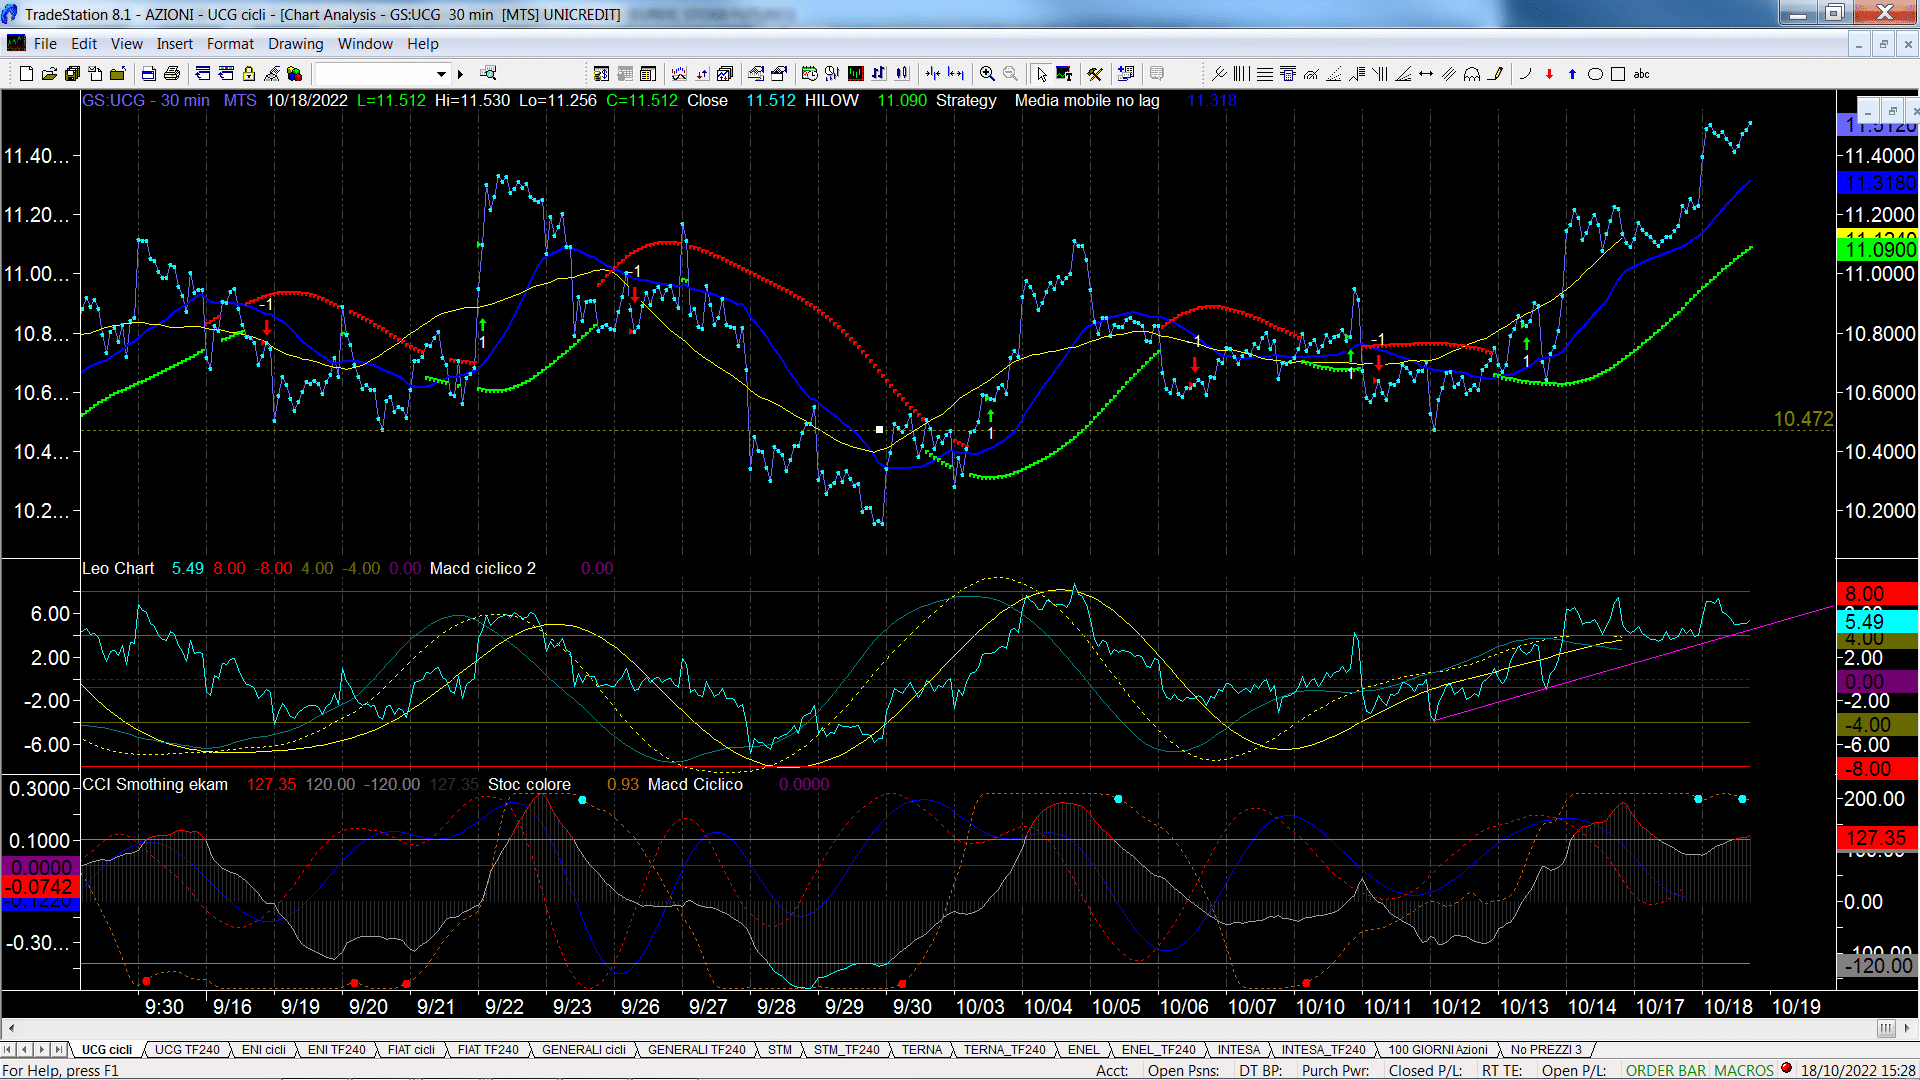Select the double-headed horizontal arrow tool
The width and height of the screenshot is (1920, 1080).
click(x=1426, y=74)
